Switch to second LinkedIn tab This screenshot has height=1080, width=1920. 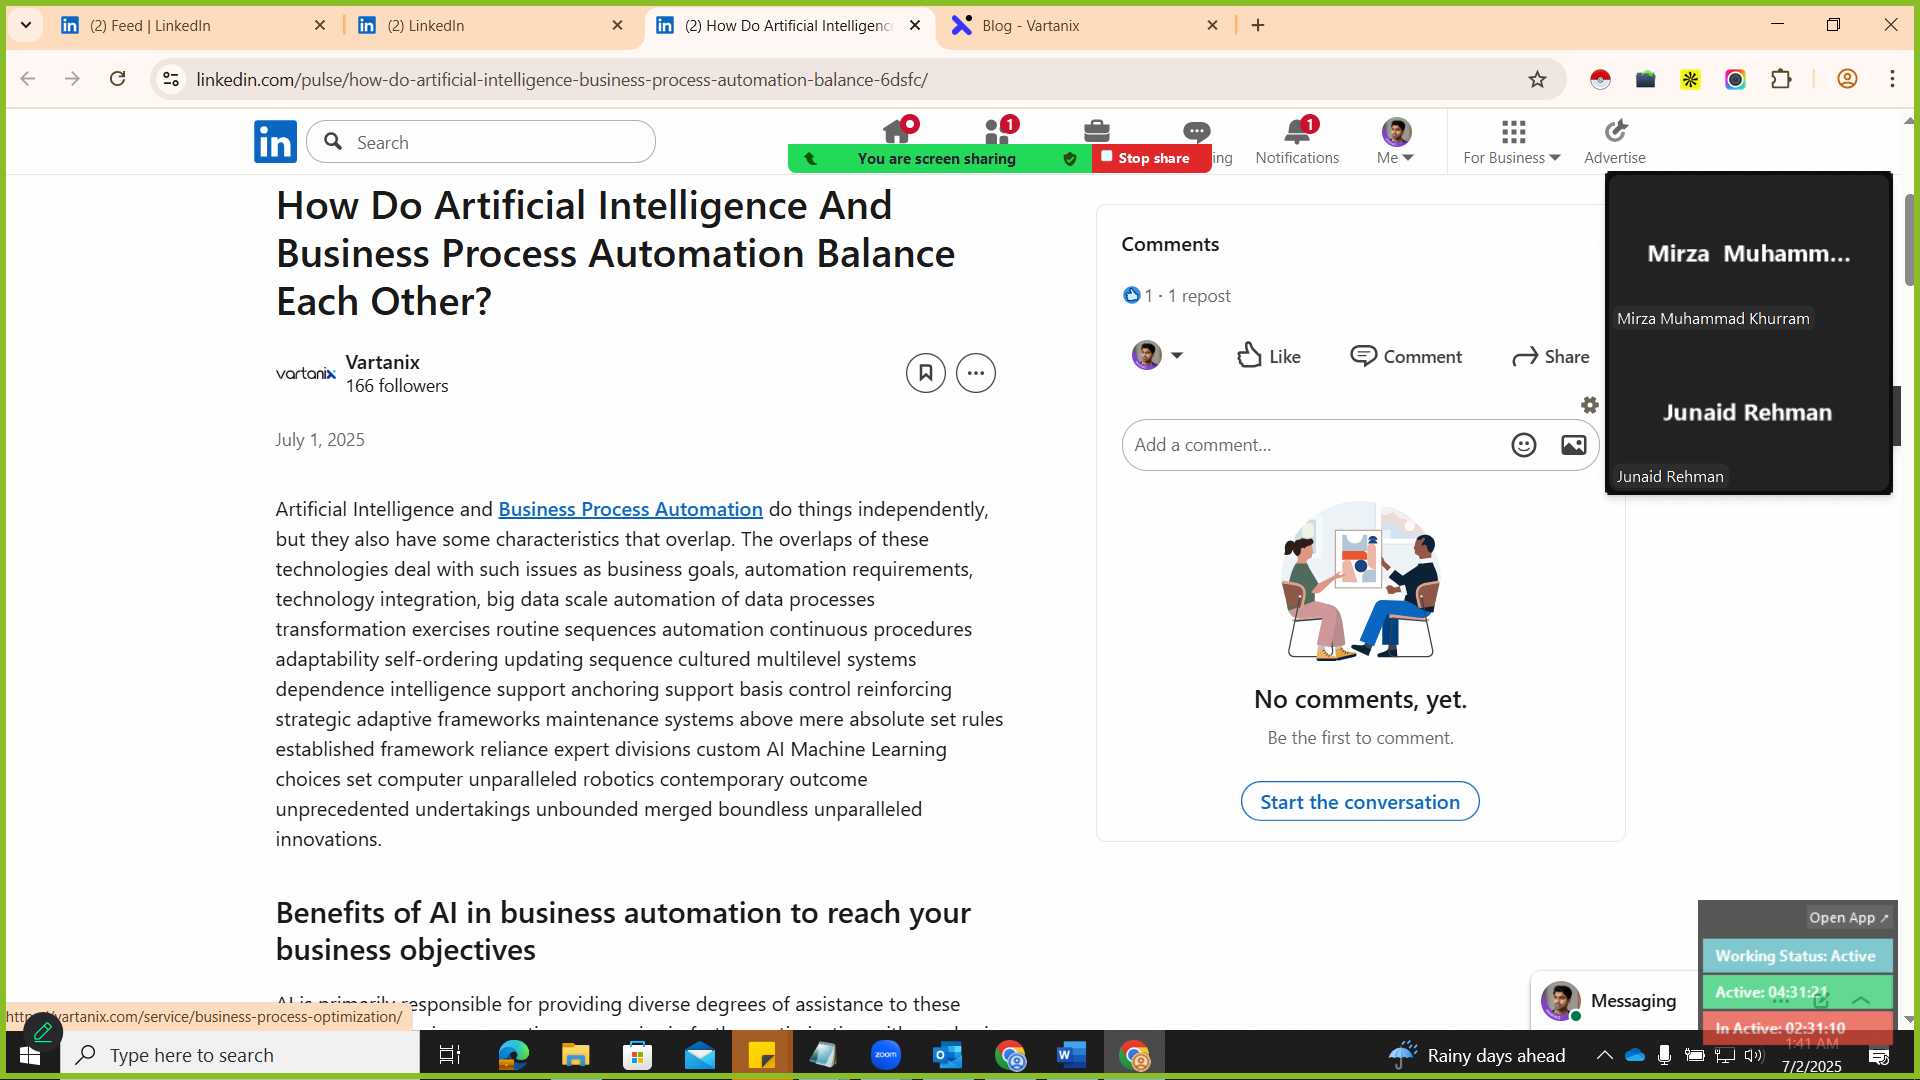click(491, 25)
